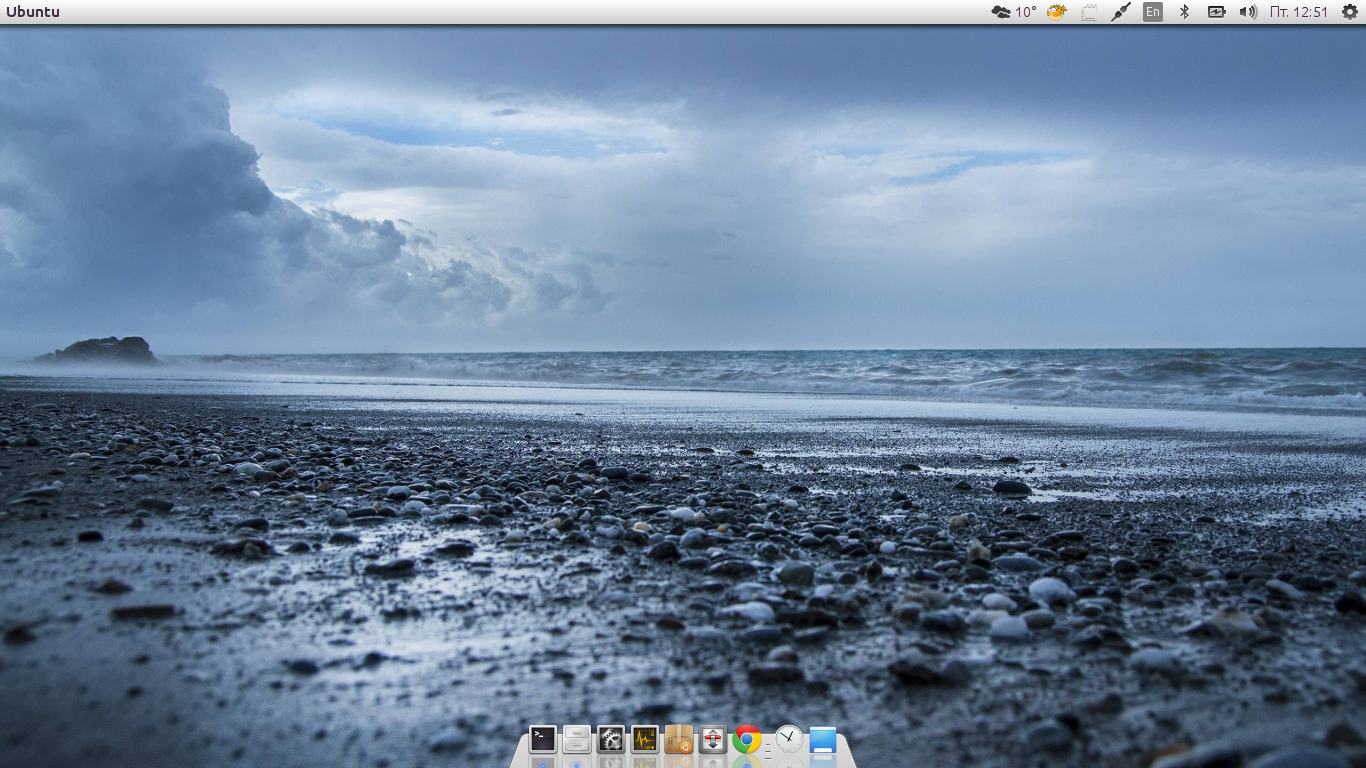1366x768 pixels.
Task: Launch Transmission torrent client in dock
Action: click(713, 739)
